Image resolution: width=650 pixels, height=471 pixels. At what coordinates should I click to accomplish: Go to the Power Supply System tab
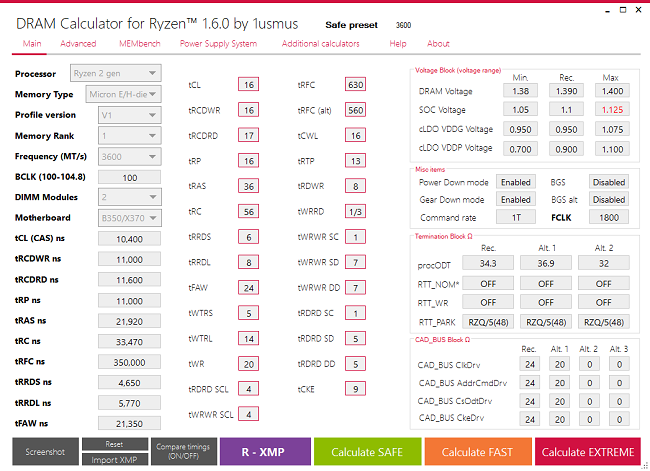click(x=217, y=44)
